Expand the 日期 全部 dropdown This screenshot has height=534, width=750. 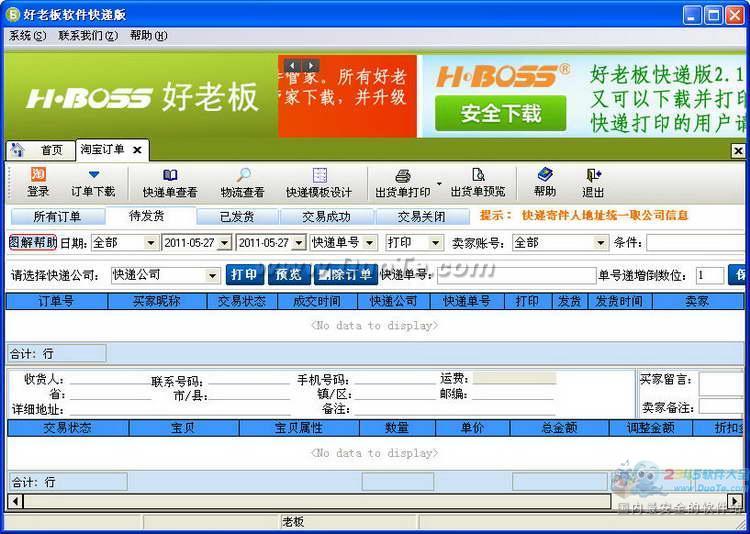tap(151, 243)
